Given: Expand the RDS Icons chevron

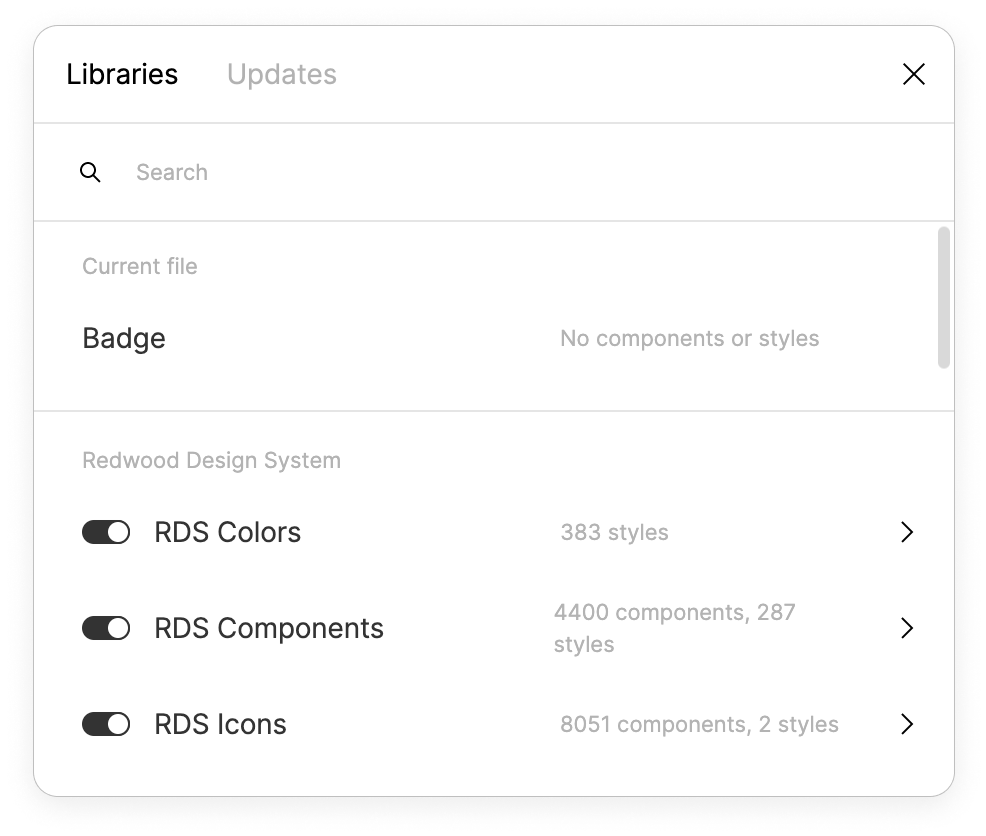Looking at the screenshot, I should pyautogui.click(x=906, y=724).
